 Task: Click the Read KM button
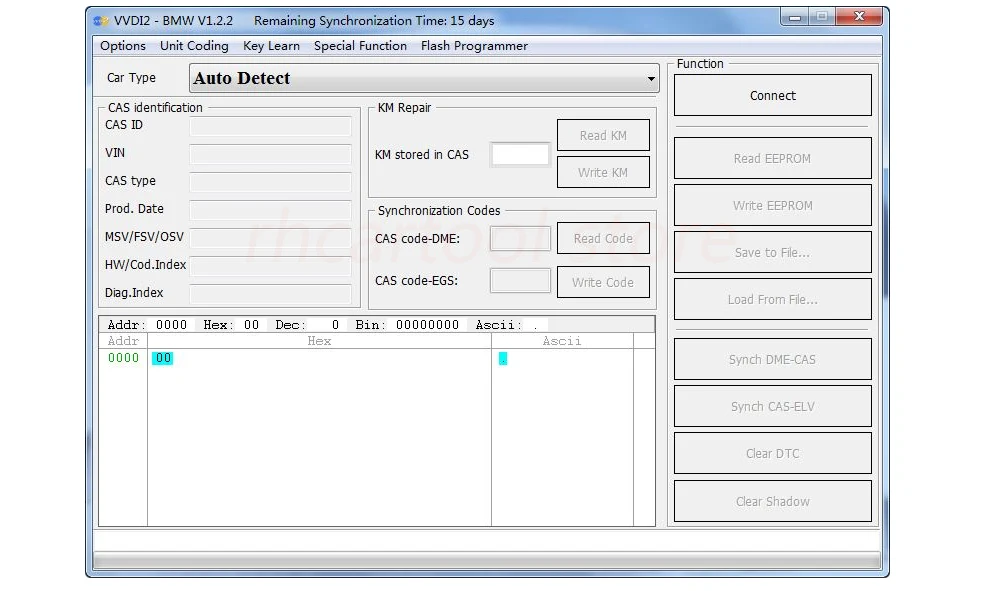[603, 135]
